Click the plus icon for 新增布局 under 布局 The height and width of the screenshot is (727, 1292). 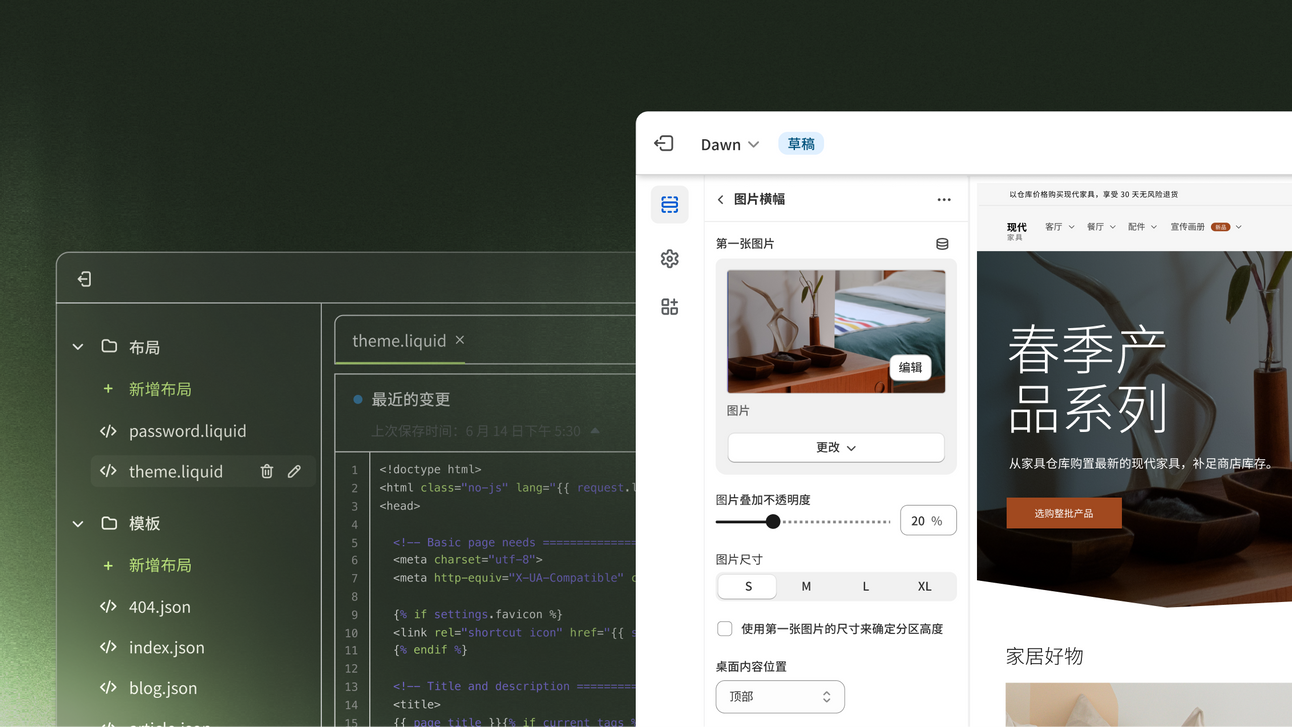pyautogui.click(x=108, y=389)
